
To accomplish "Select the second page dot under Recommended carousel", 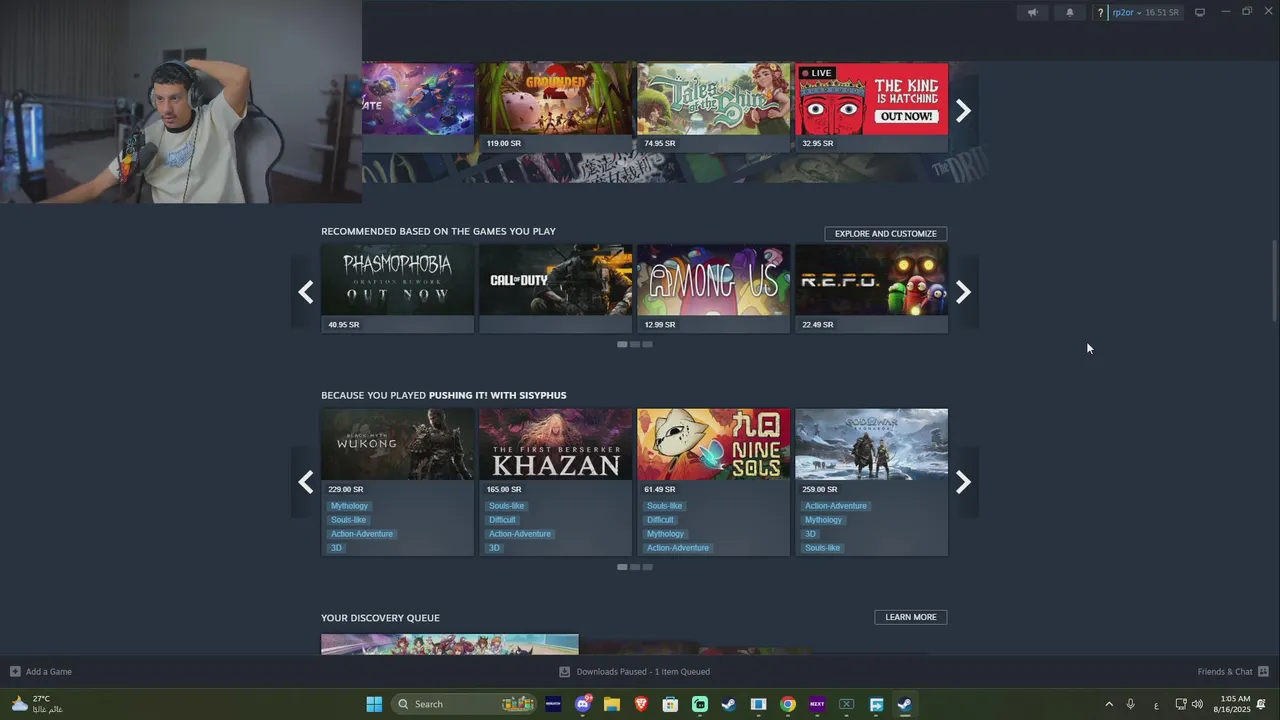I will 635,344.
